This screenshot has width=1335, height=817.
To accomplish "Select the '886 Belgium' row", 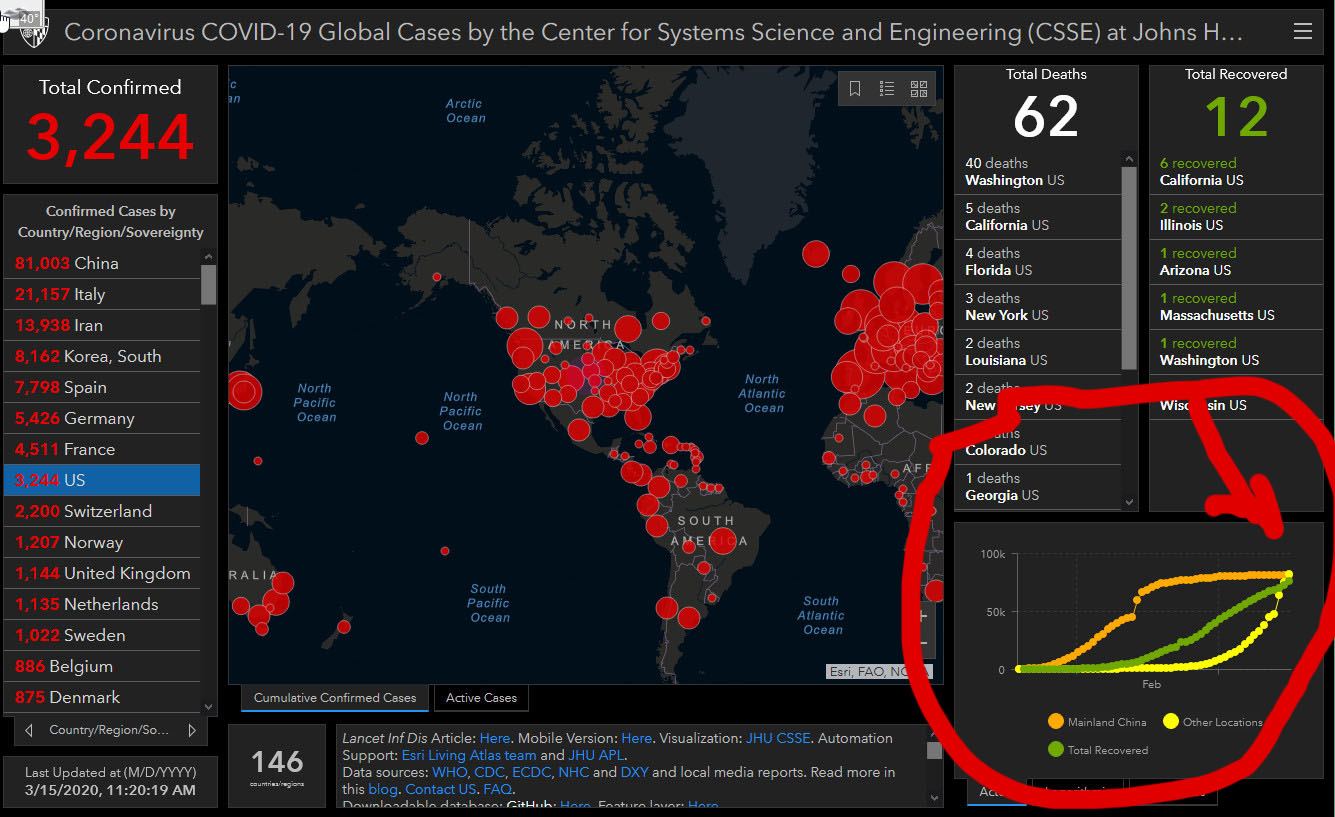I will [102, 666].
